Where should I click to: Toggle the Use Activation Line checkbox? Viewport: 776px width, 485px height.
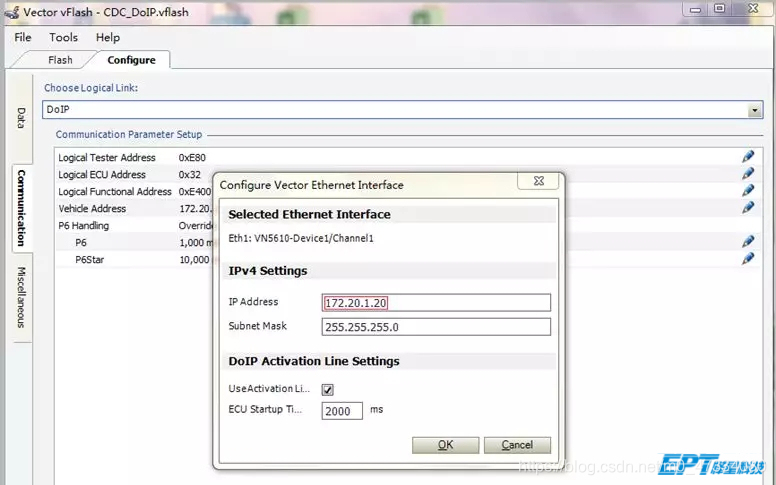[x=328, y=389]
